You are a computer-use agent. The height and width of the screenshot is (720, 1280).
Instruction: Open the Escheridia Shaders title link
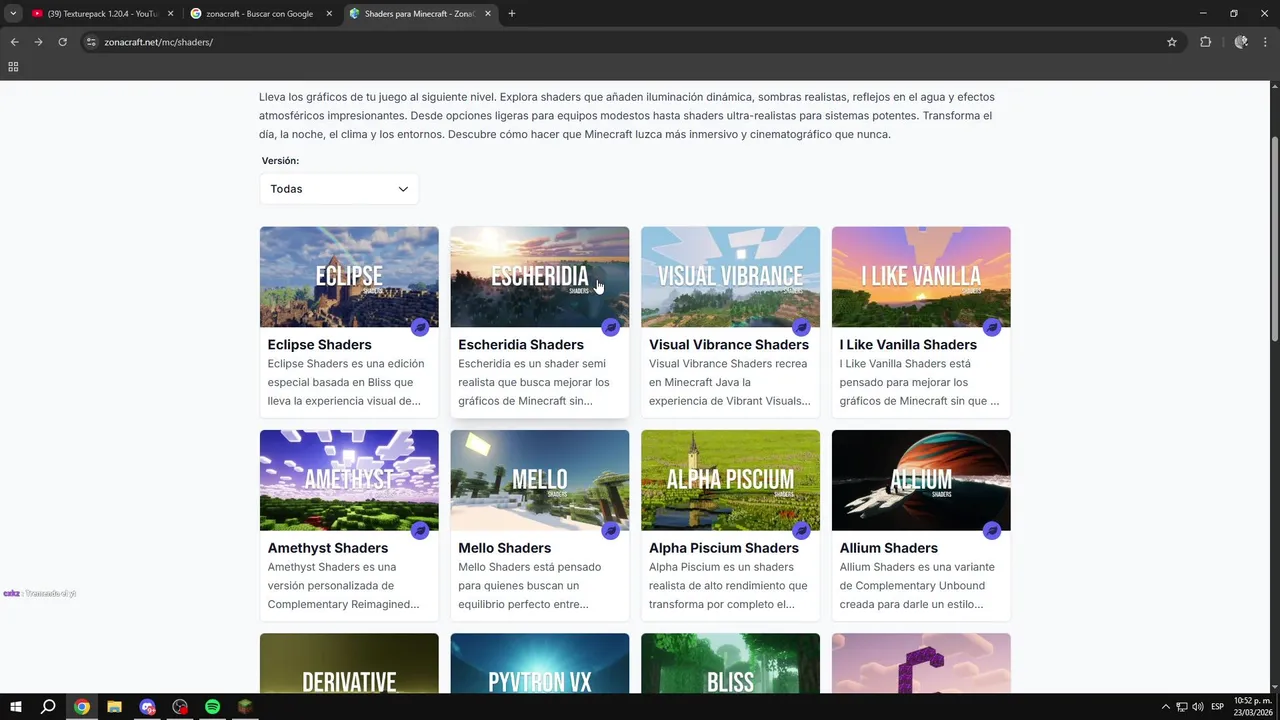[521, 345]
